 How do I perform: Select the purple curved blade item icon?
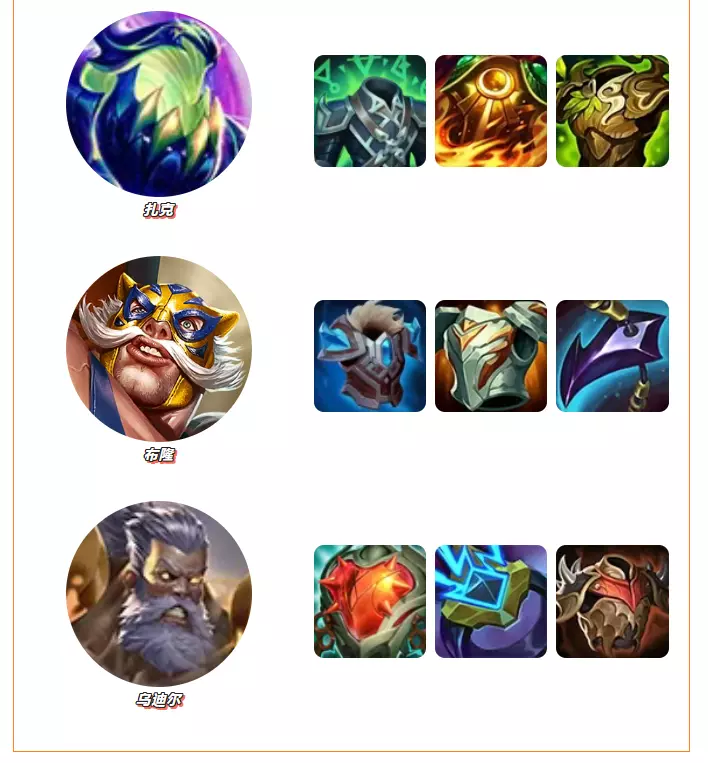point(612,356)
